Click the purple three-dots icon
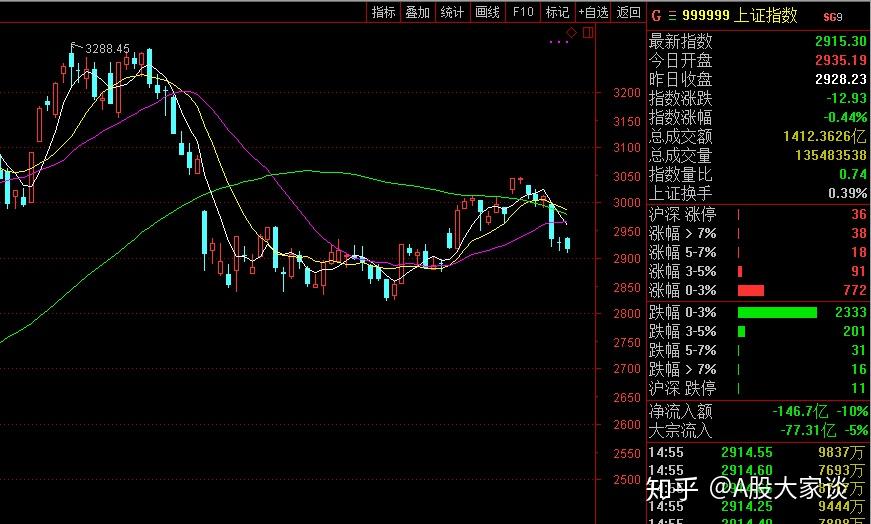This screenshot has width=871, height=524. (559, 42)
